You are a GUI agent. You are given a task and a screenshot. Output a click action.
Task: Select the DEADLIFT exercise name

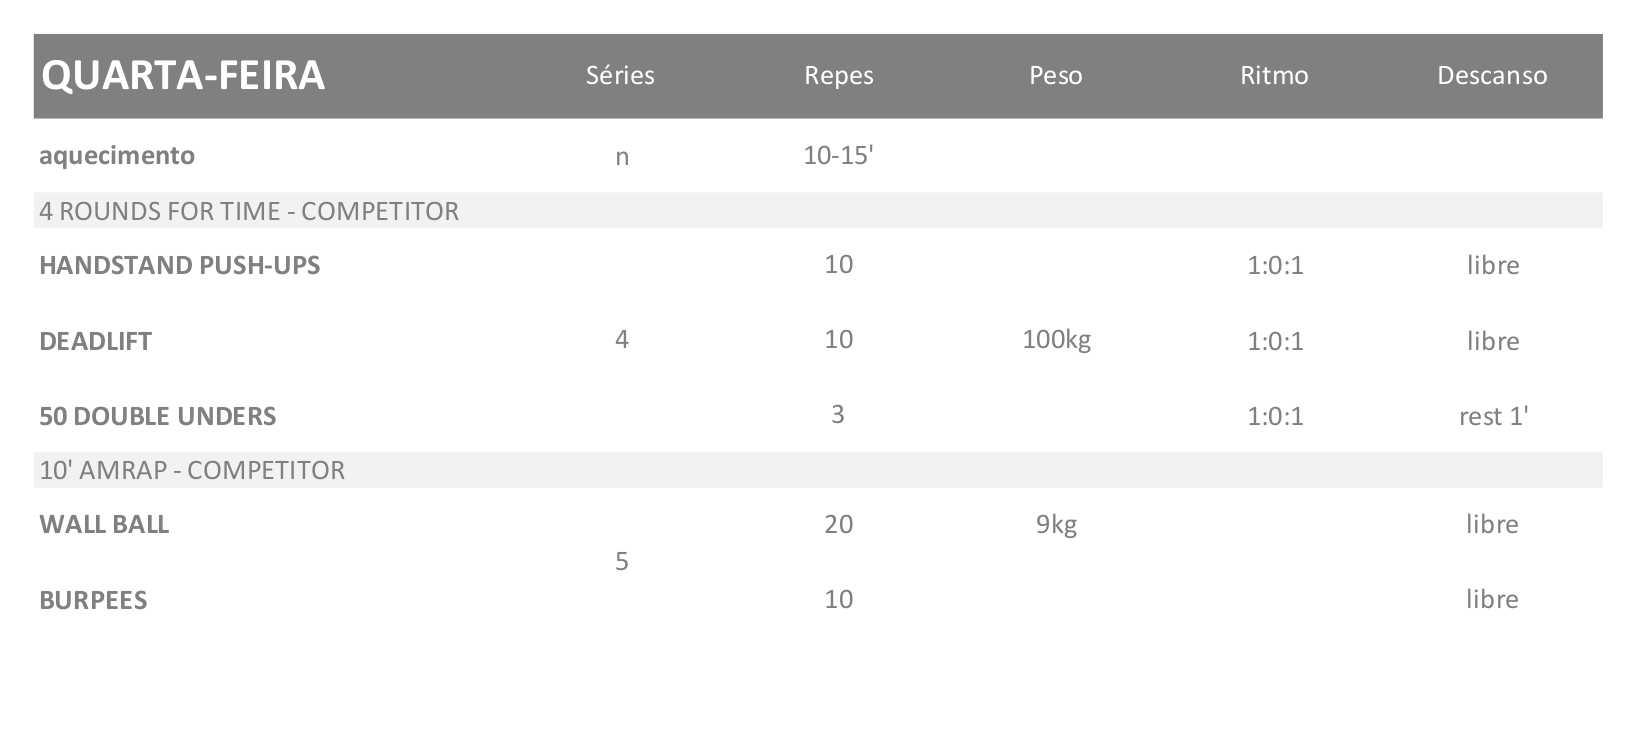click(x=96, y=341)
